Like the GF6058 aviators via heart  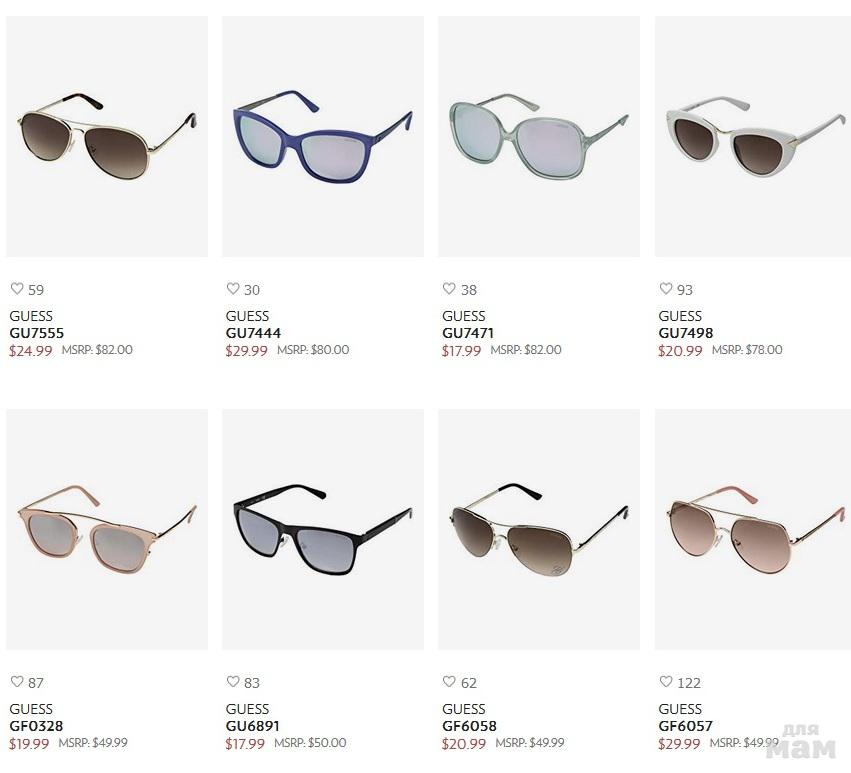(449, 681)
